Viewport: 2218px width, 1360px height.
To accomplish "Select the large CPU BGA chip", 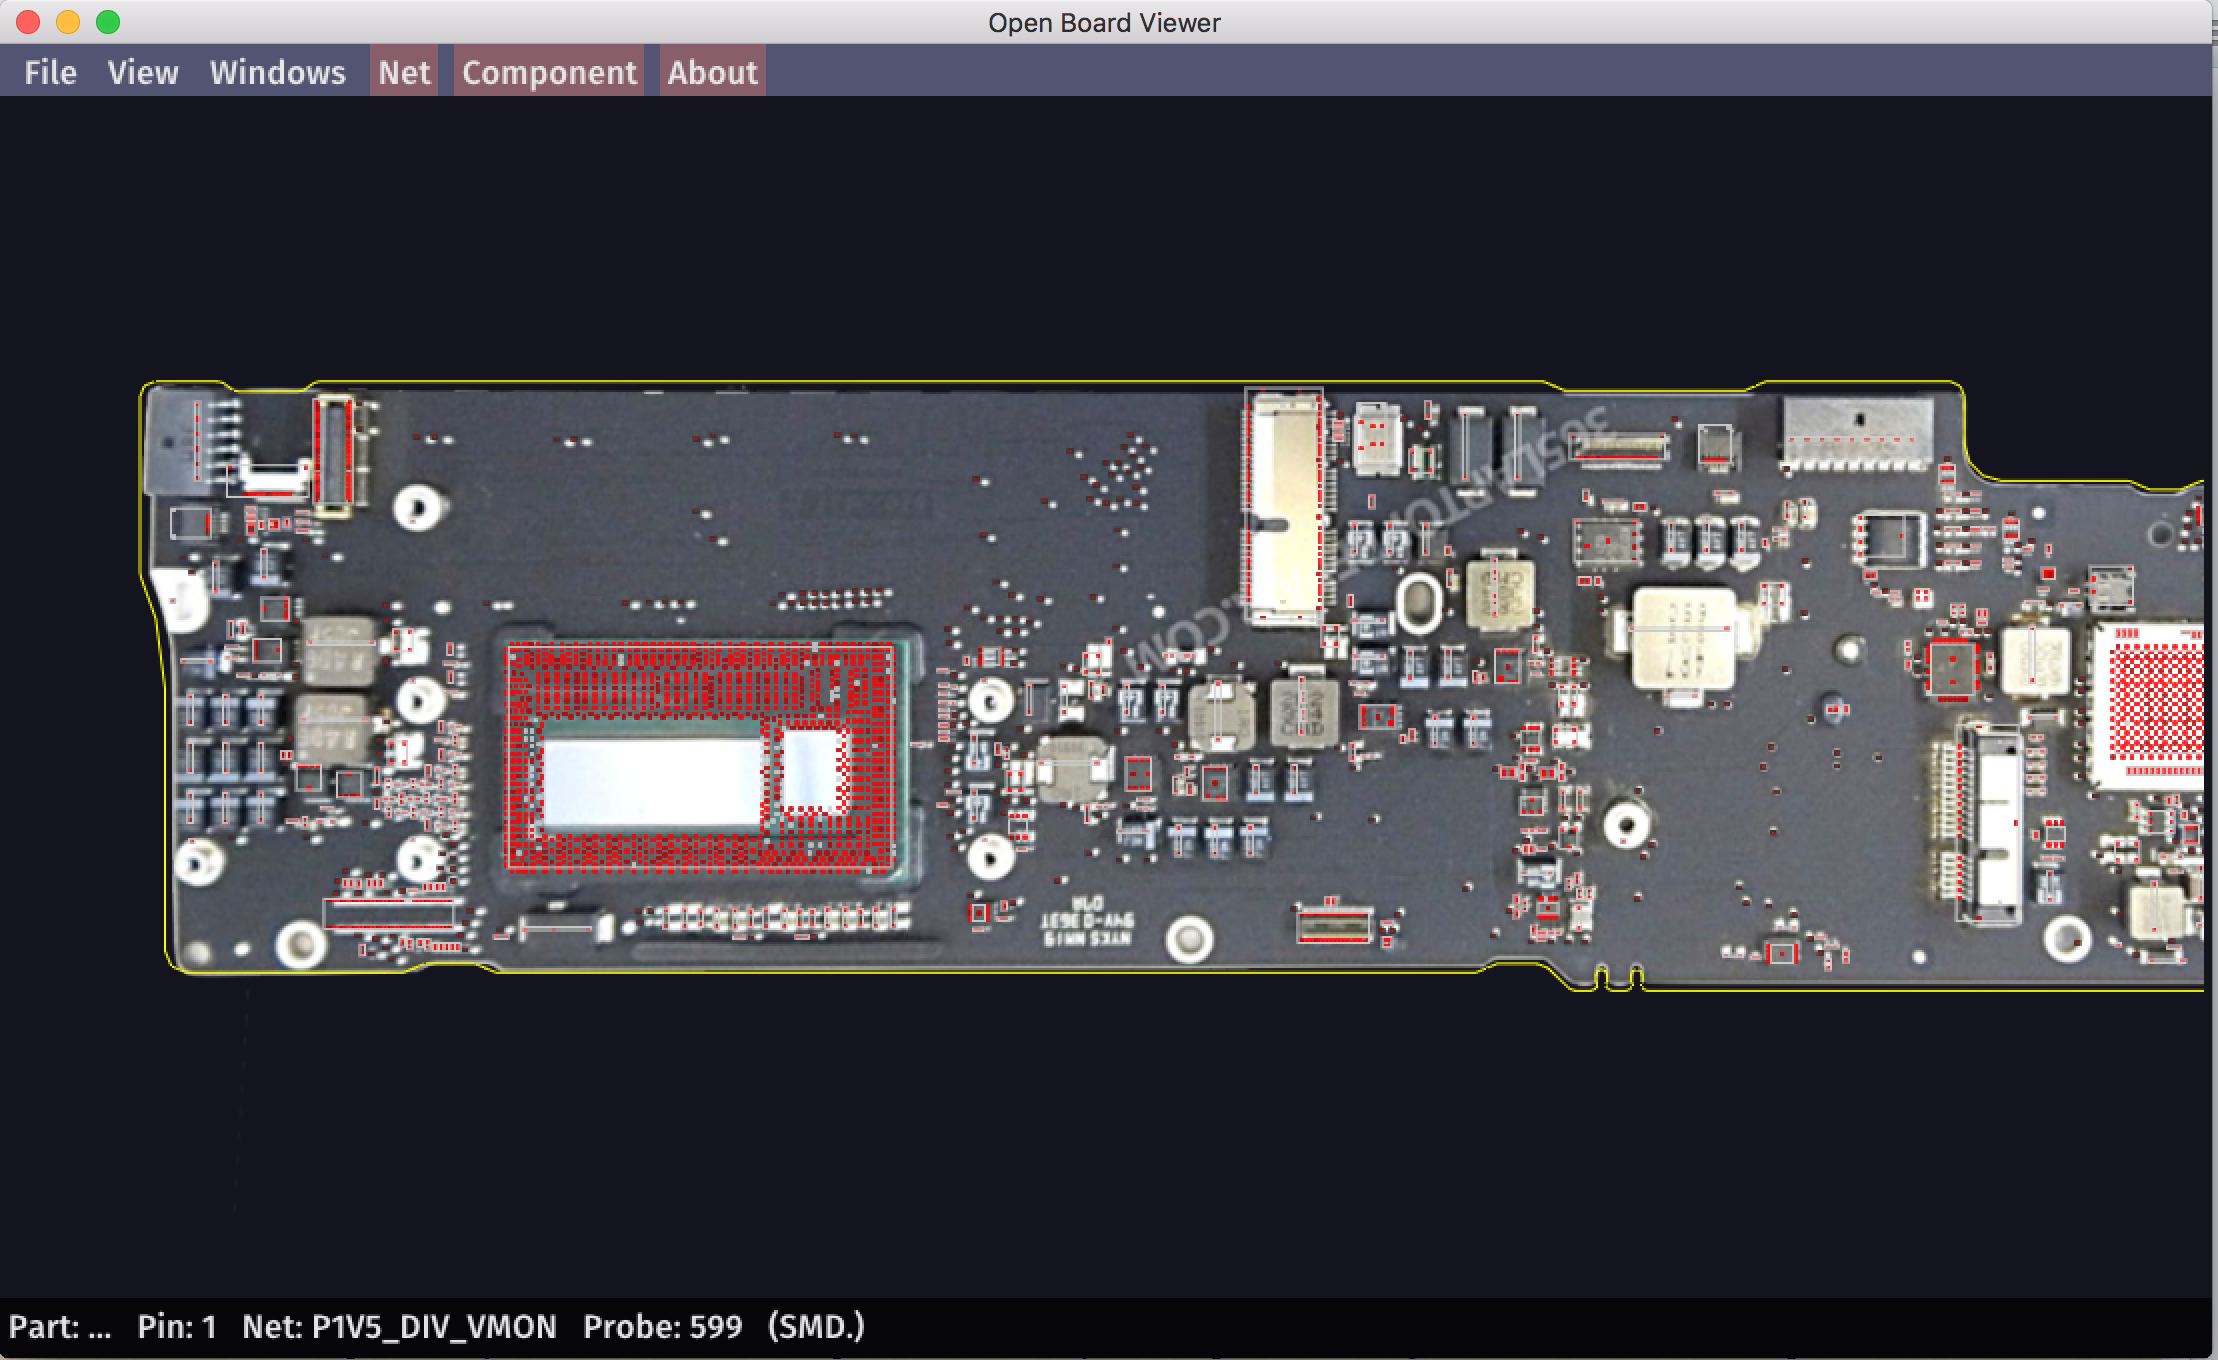I will click(700, 757).
